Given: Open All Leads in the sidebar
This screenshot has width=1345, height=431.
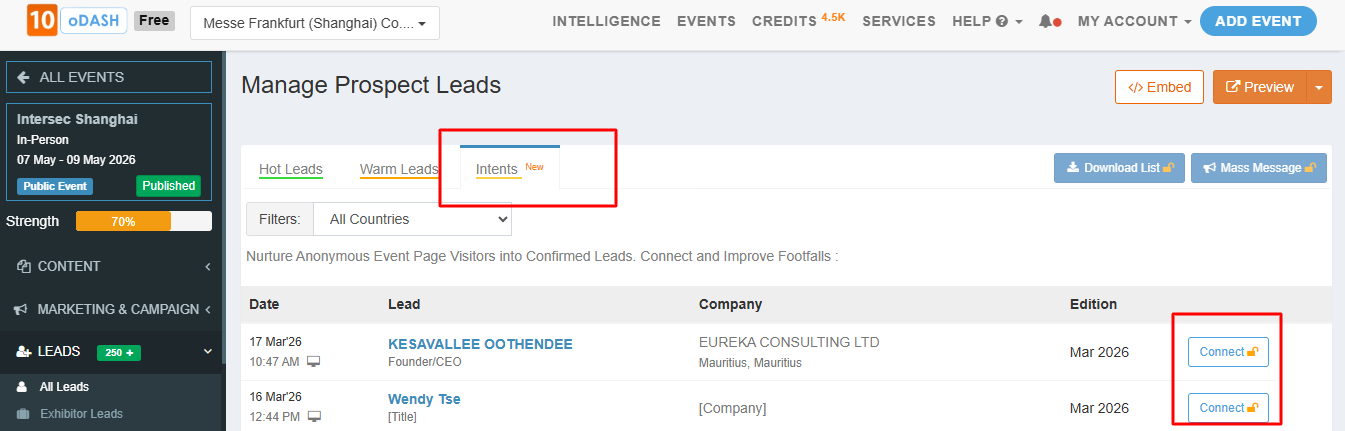Looking at the screenshot, I should (x=64, y=387).
